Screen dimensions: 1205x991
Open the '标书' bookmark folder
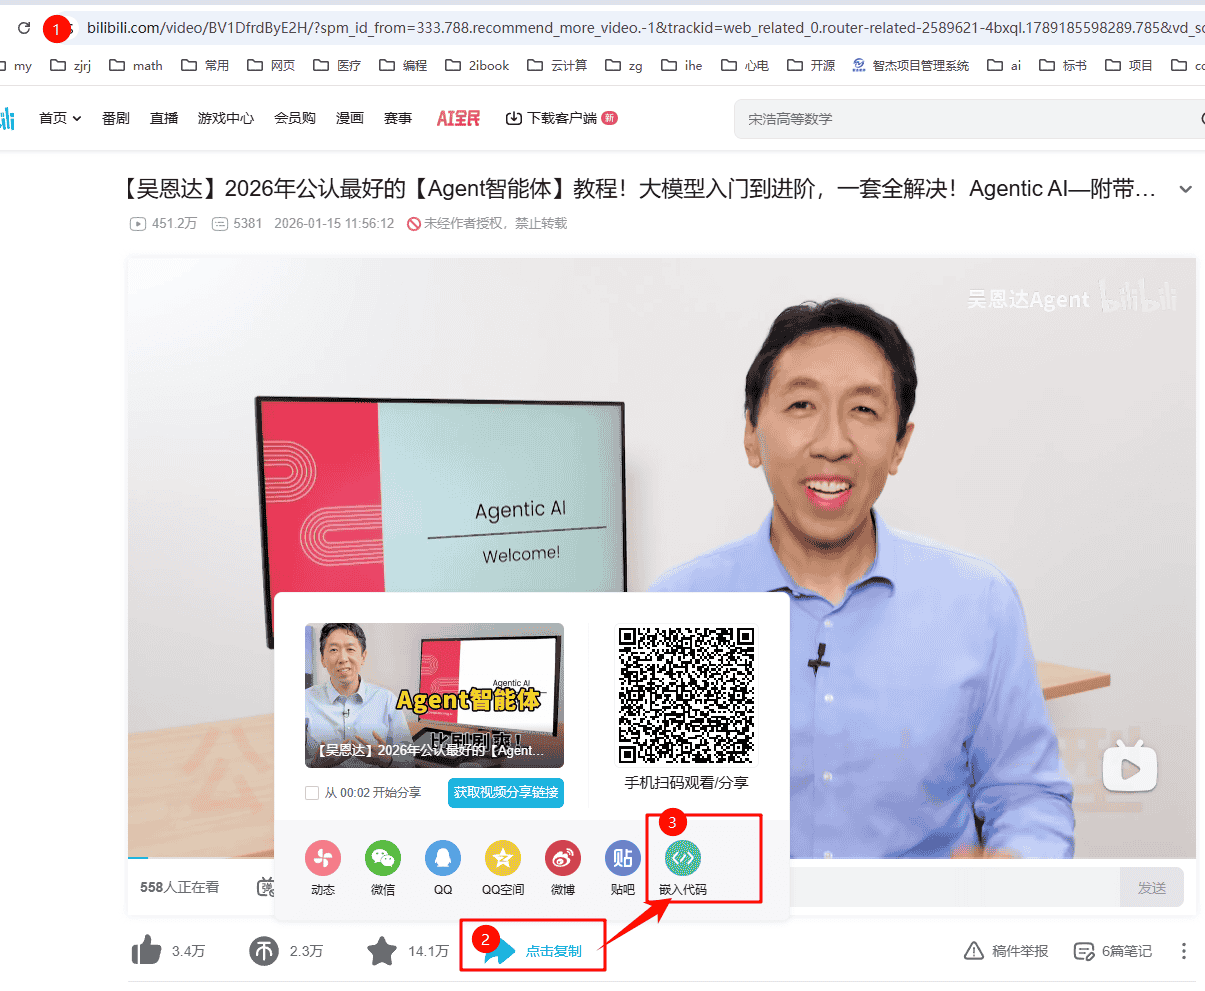(1063, 66)
